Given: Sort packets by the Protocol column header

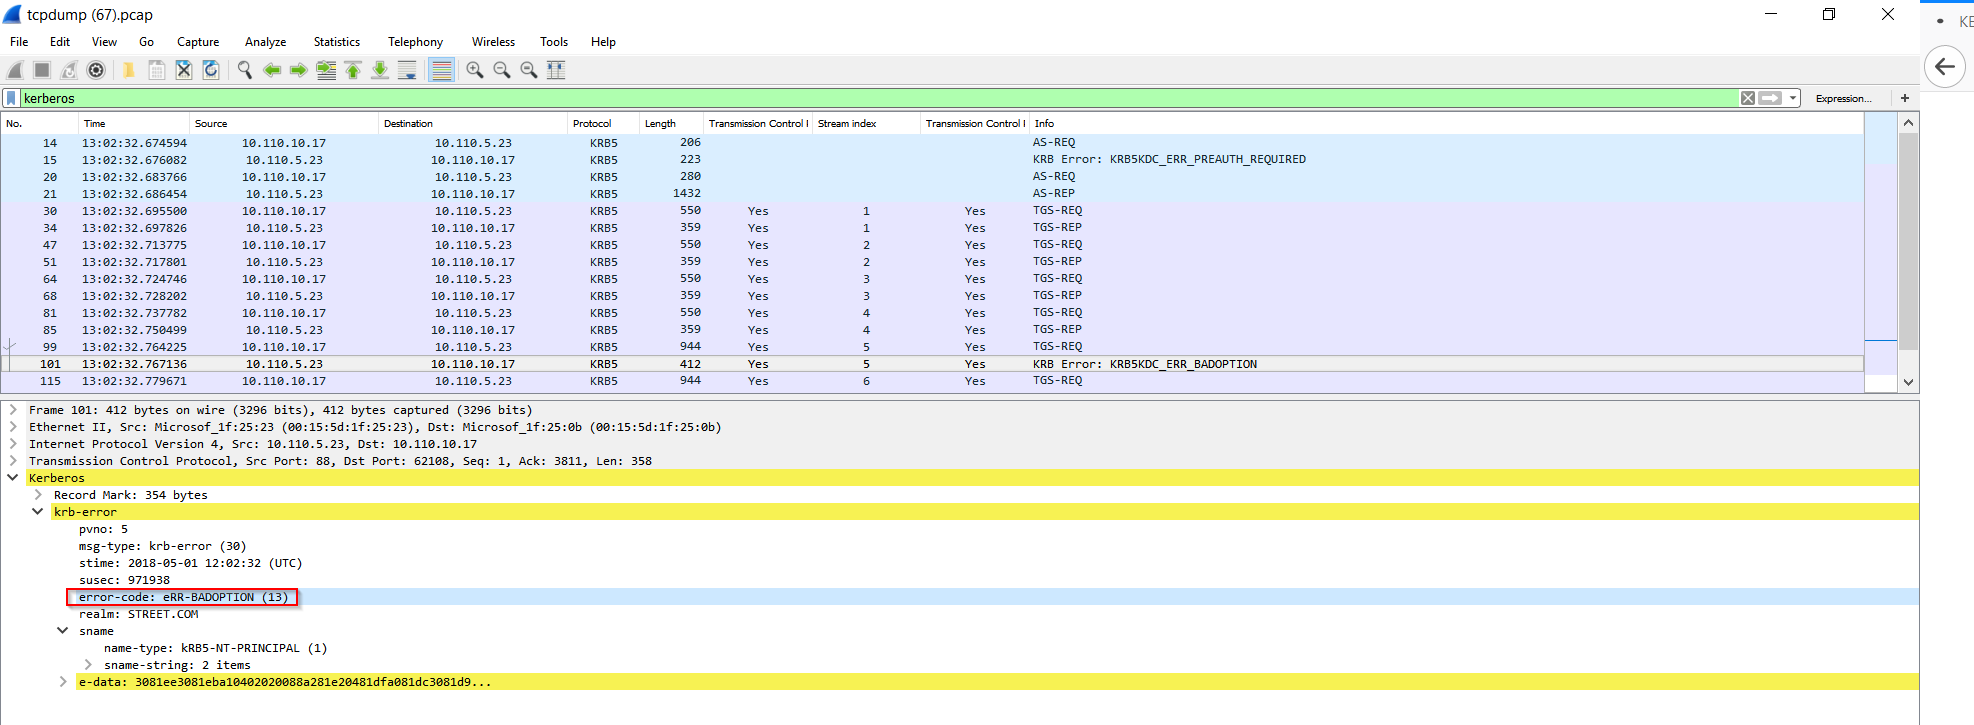Looking at the screenshot, I should coord(603,124).
